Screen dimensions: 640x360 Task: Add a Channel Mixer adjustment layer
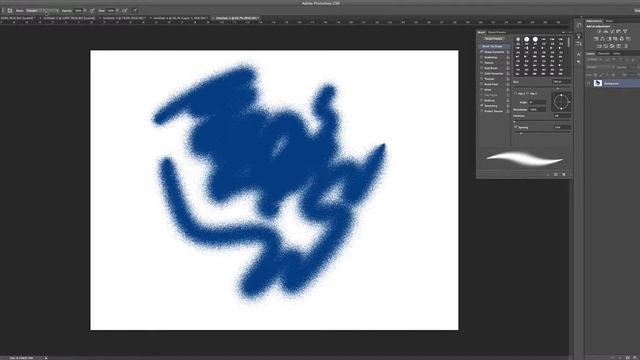(x=622, y=39)
